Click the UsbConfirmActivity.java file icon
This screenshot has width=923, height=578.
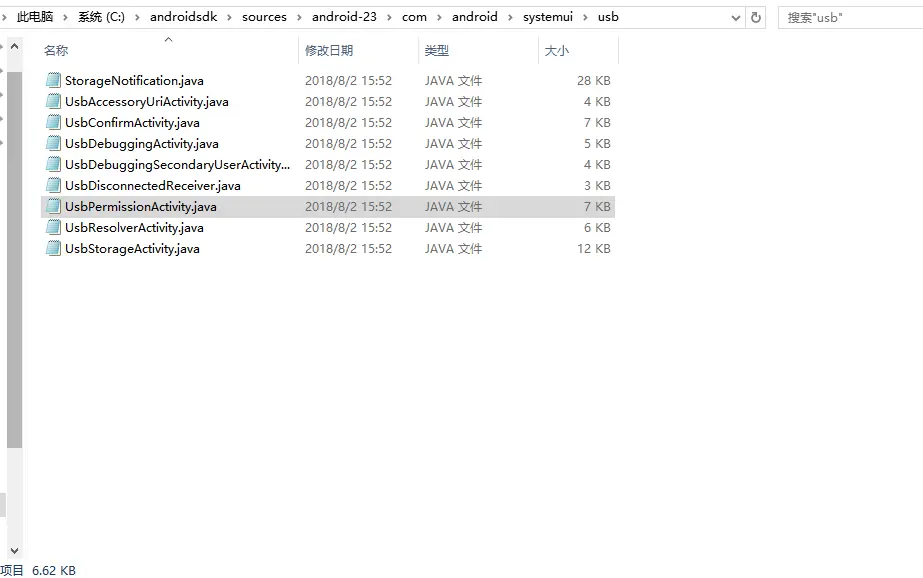click(53, 122)
